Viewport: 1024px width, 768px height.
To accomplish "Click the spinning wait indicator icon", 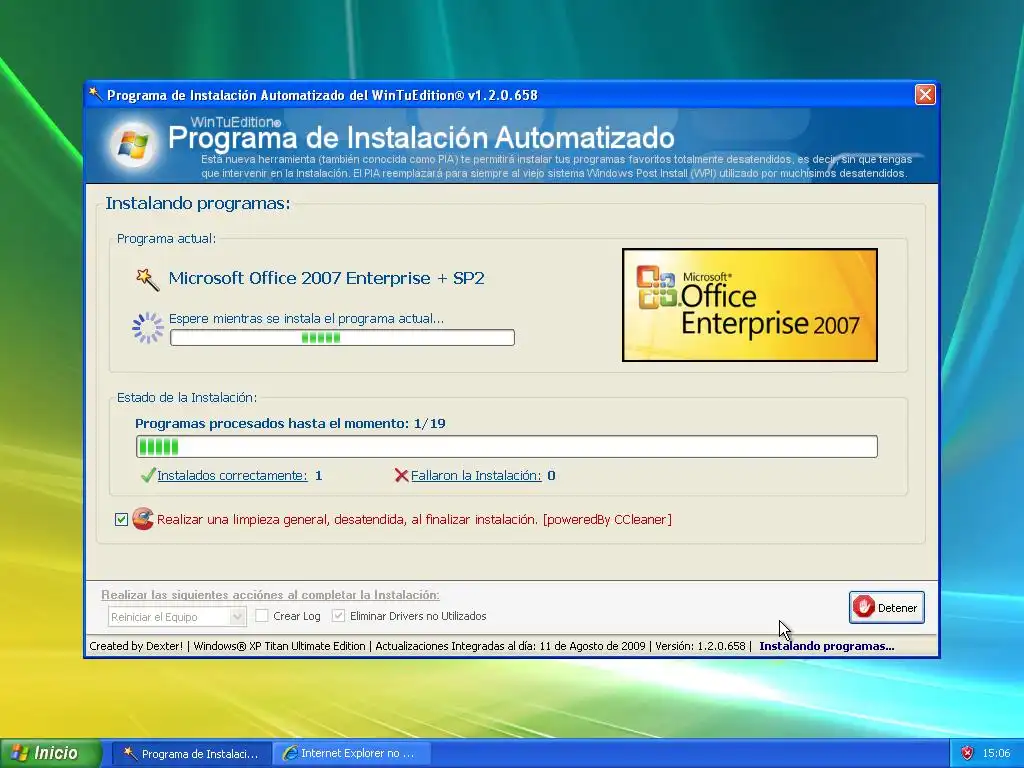I will click(x=148, y=328).
